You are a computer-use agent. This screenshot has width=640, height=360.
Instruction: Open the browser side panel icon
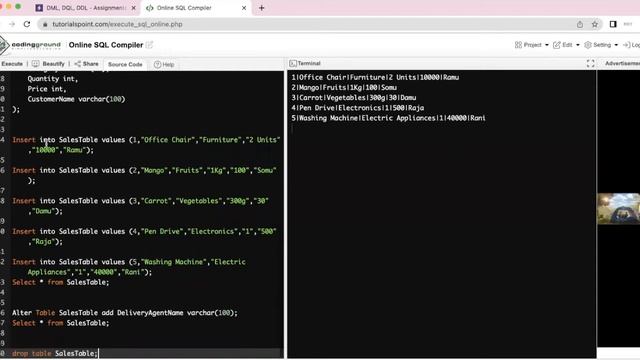click(613, 24)
